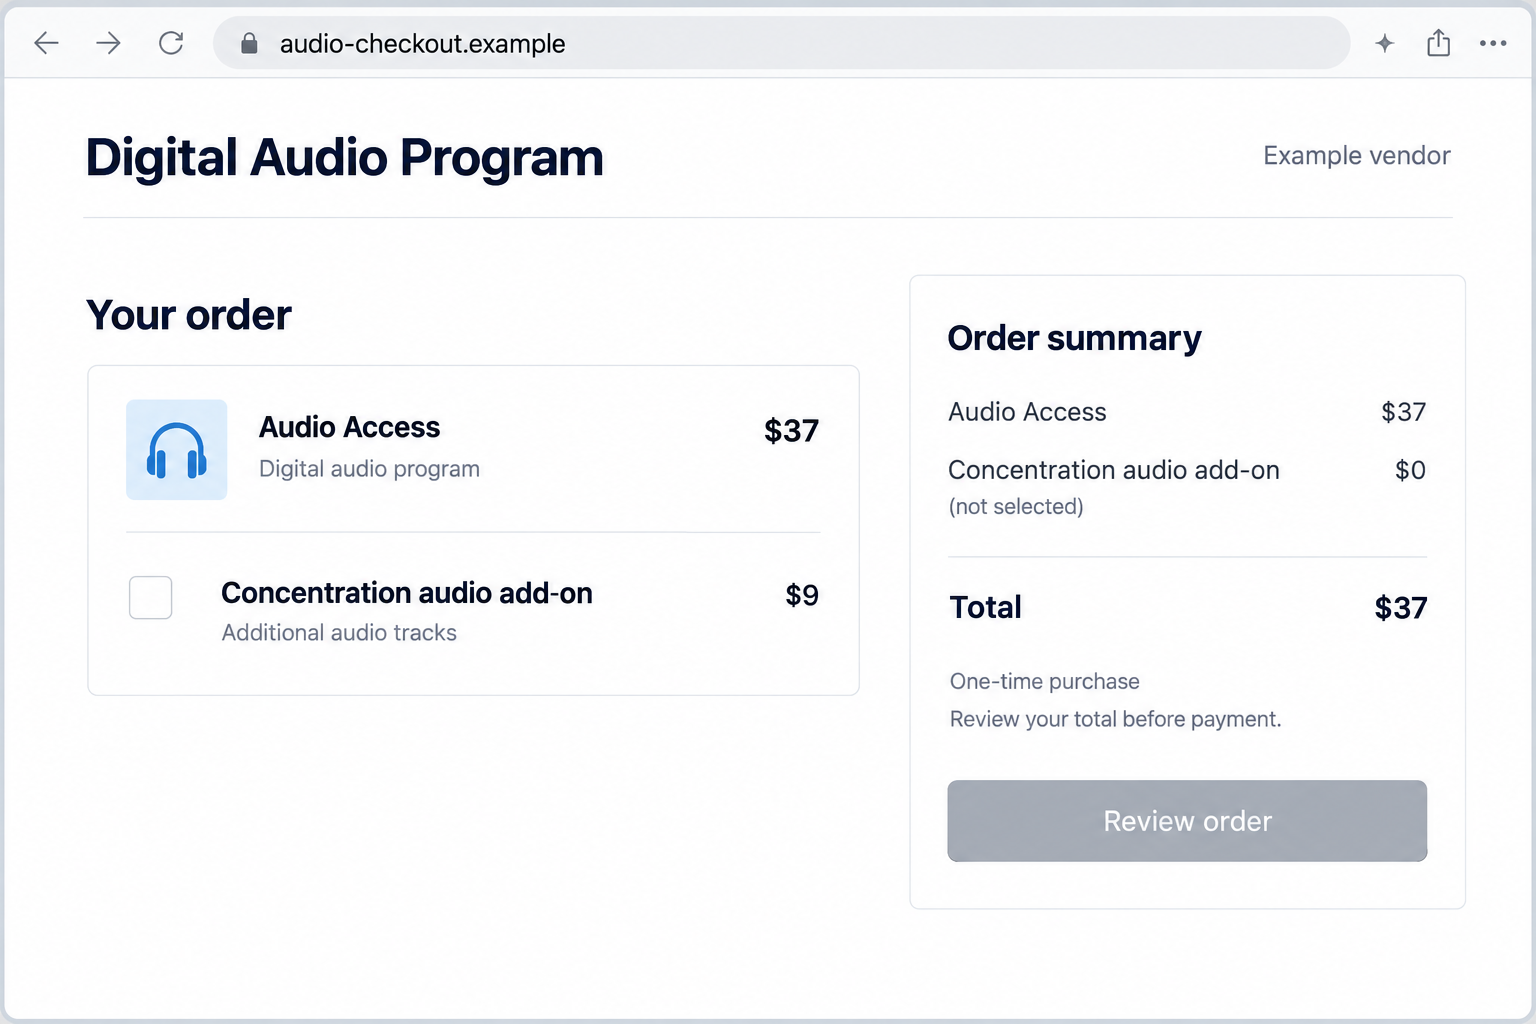Click the $9 add-on price
Image resolution: width=1536 pixels, height=1024 pixels.
(x=802, y=595)
